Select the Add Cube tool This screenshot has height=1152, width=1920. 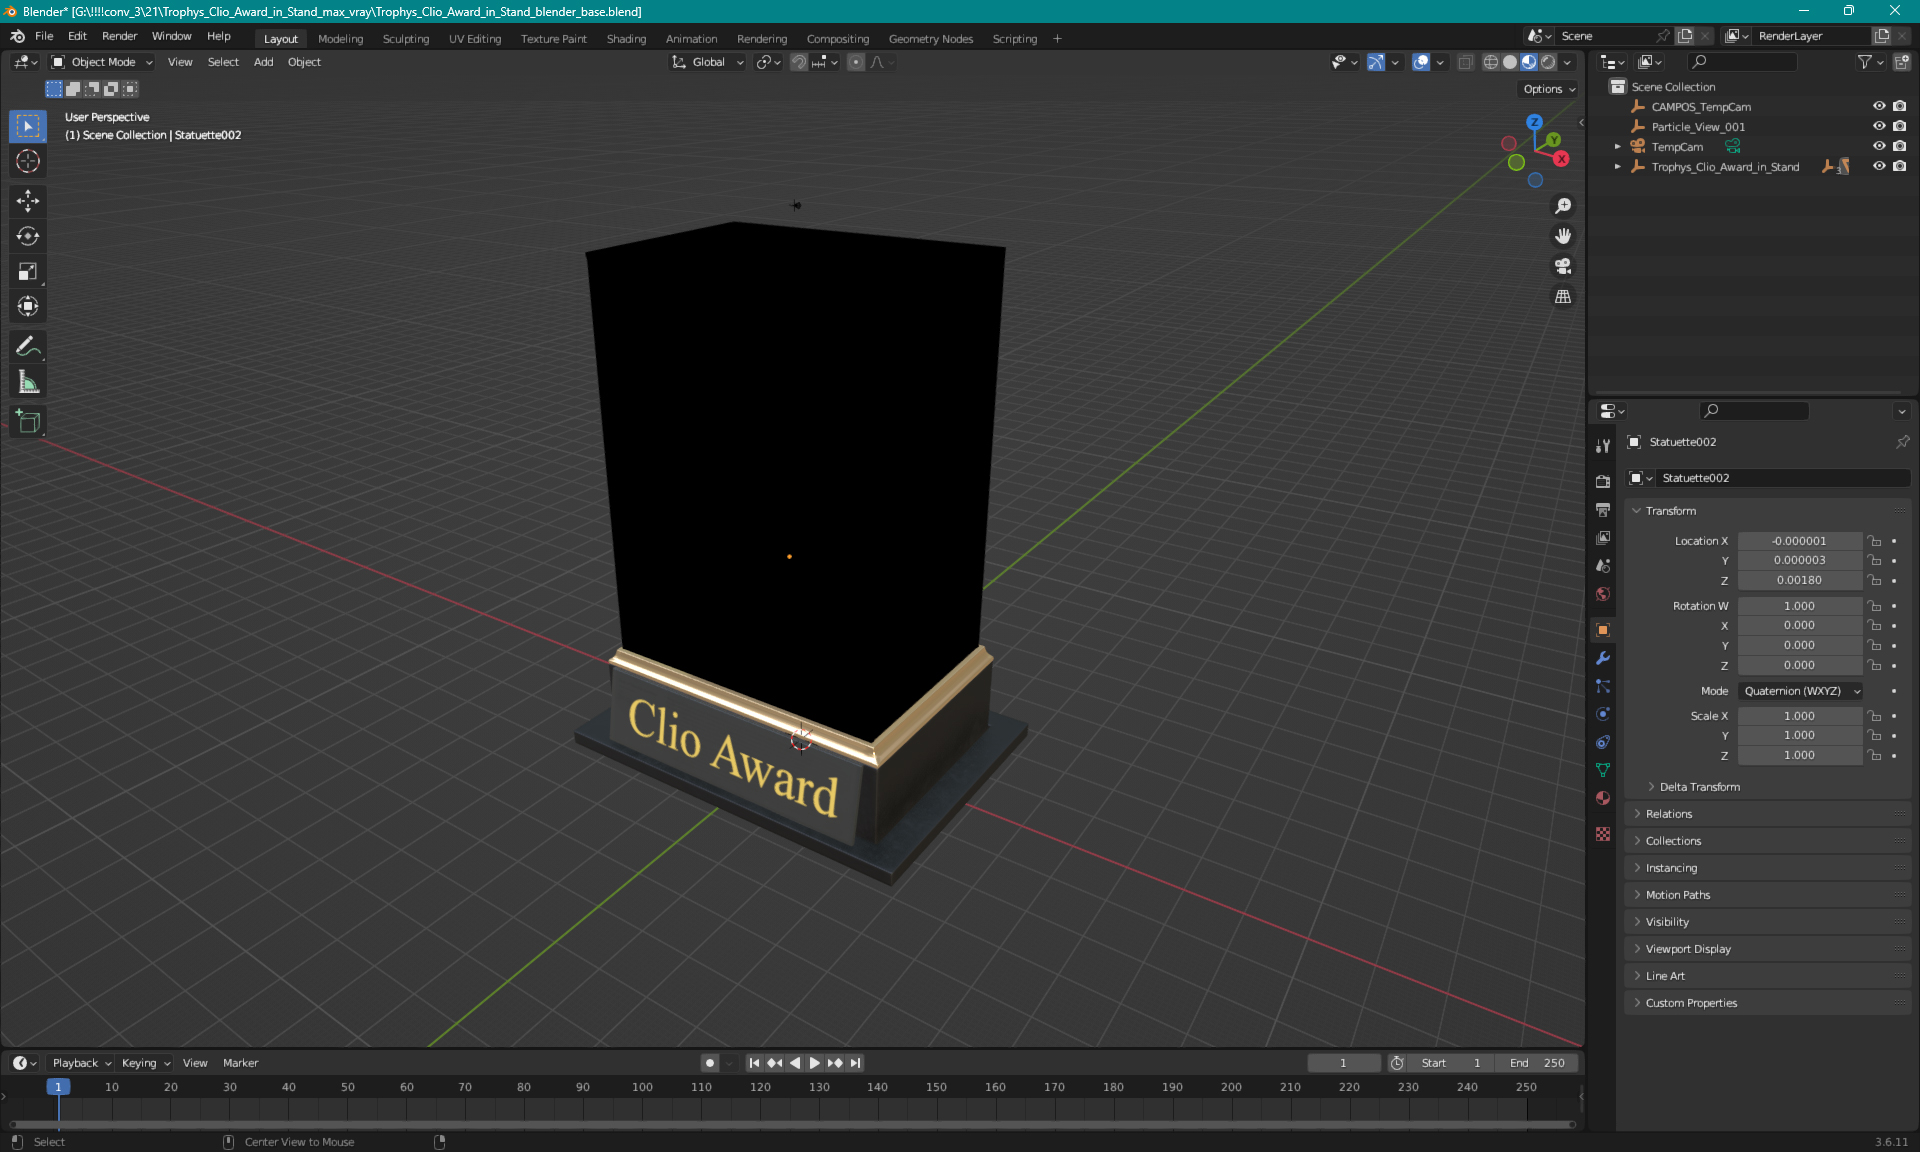pyautogui.click(x=28, y=422)
